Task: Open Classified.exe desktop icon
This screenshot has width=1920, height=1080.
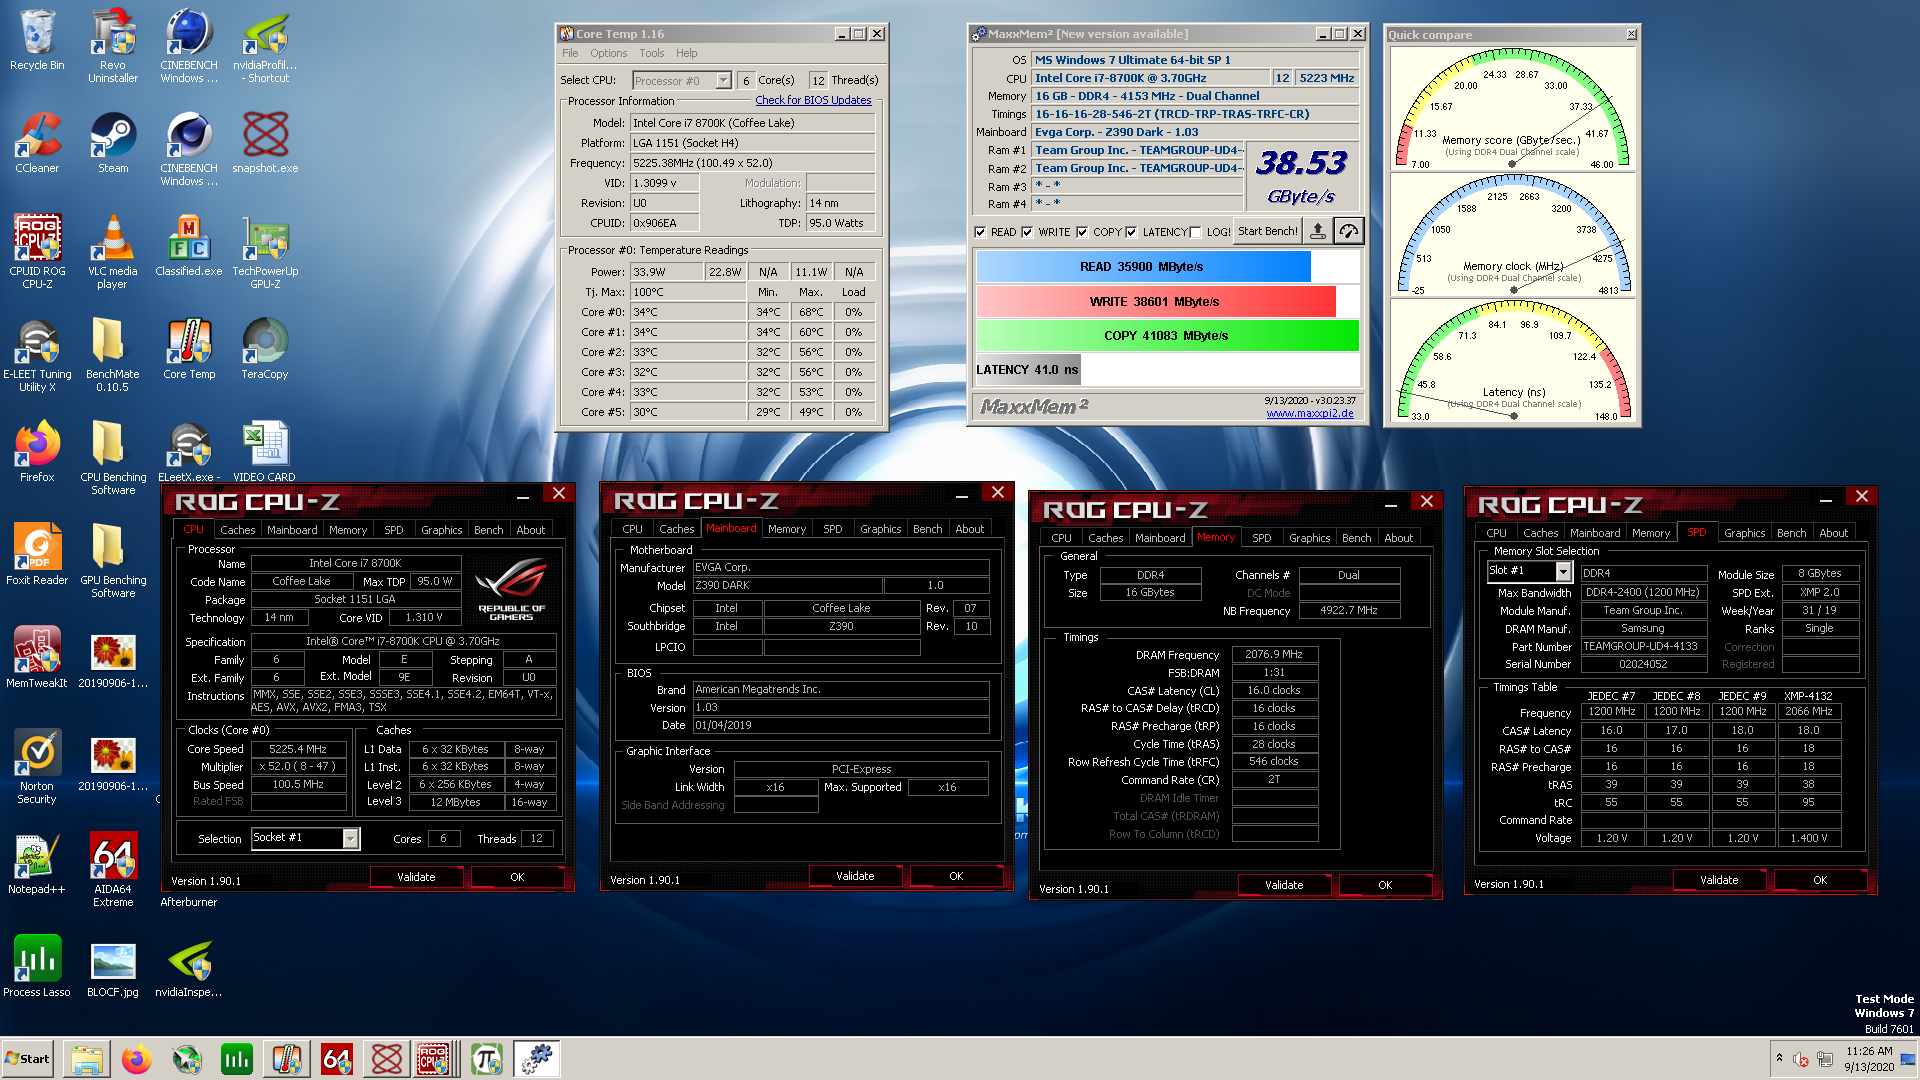Action: (189, 245)
